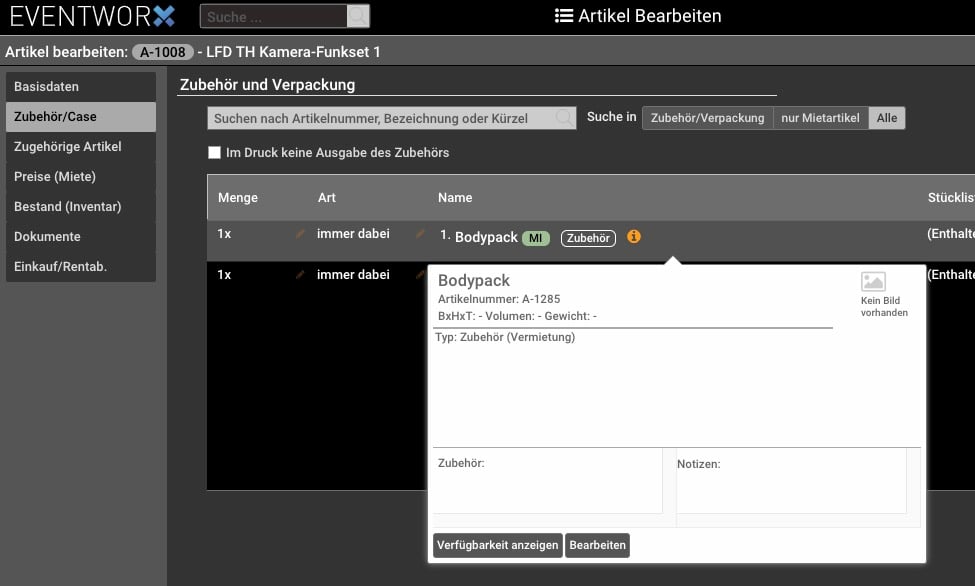Select 'Zubehör/Verpackung' search filter
This screenshot has width=975, height=586.
pos(707,118)
